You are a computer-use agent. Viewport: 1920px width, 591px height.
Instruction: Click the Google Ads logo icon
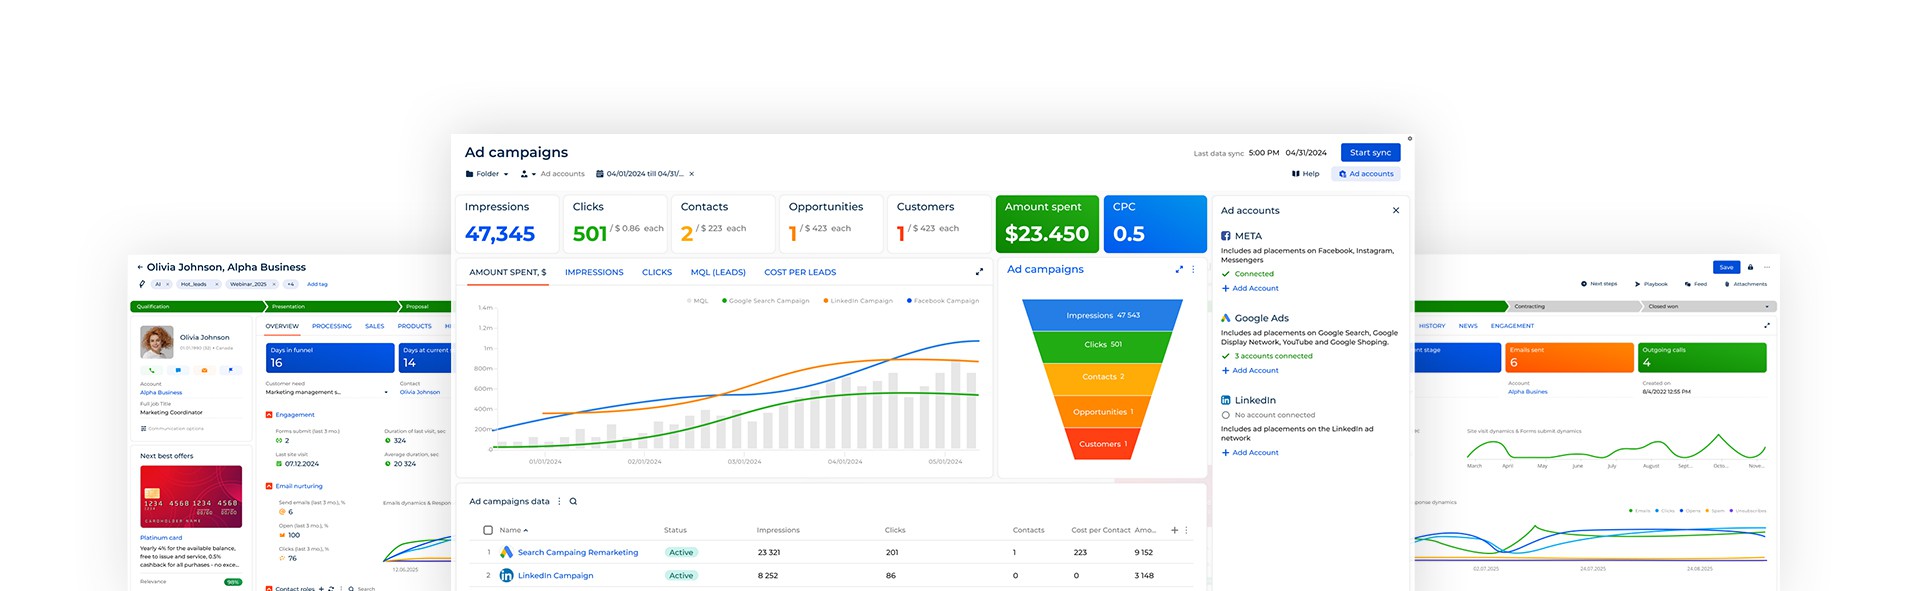(1226, 318)
